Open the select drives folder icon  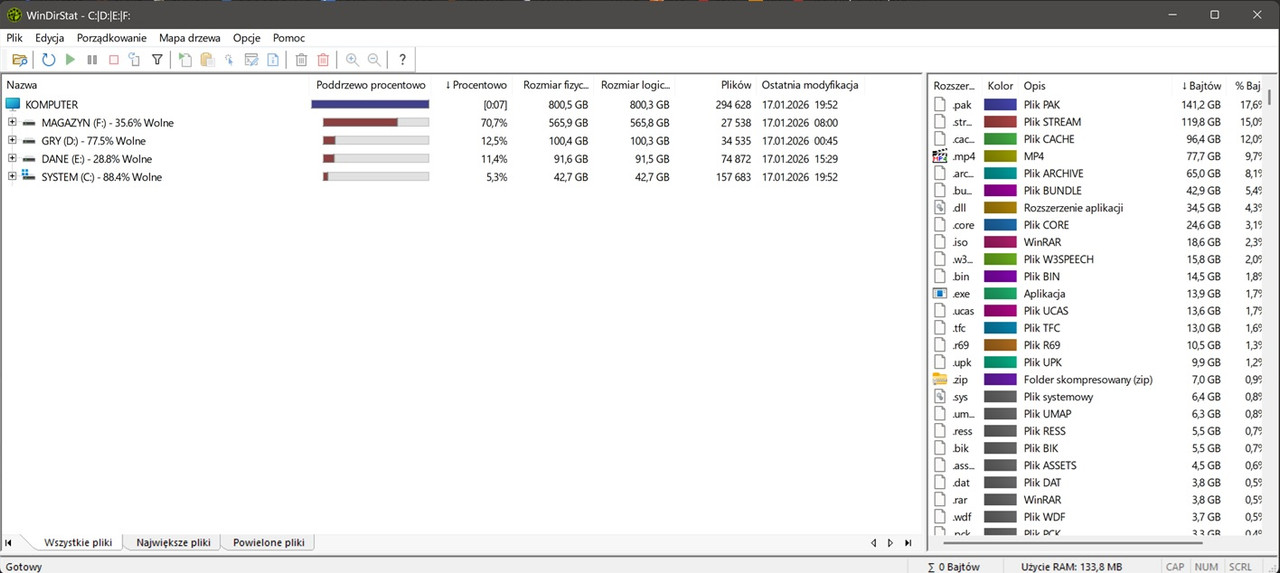(20, 60)
